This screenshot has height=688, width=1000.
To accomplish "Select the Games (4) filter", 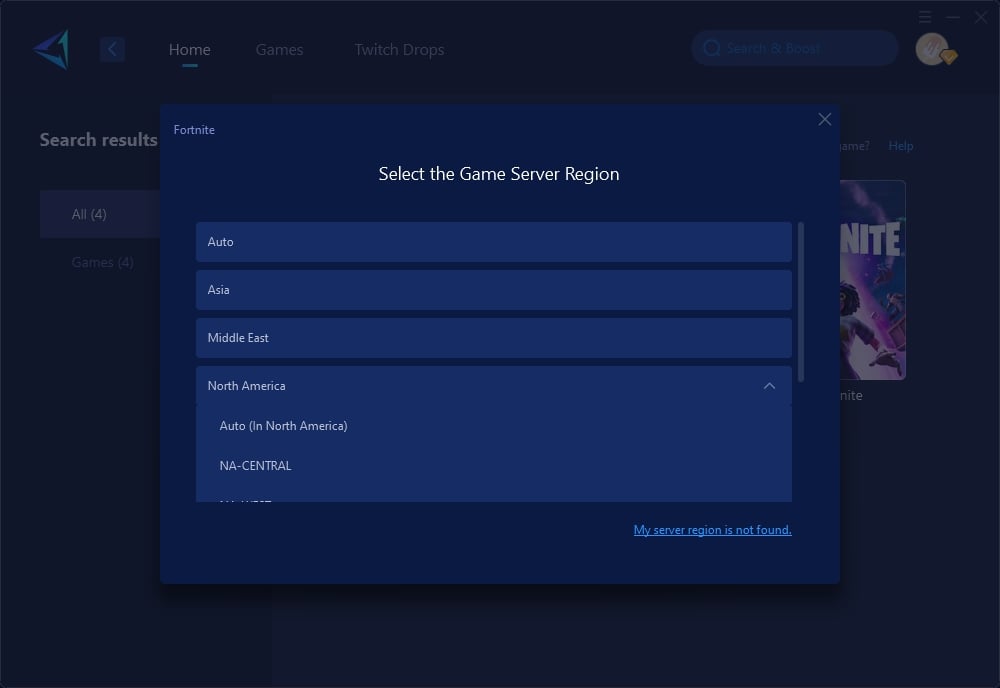I will click(102, 262).
